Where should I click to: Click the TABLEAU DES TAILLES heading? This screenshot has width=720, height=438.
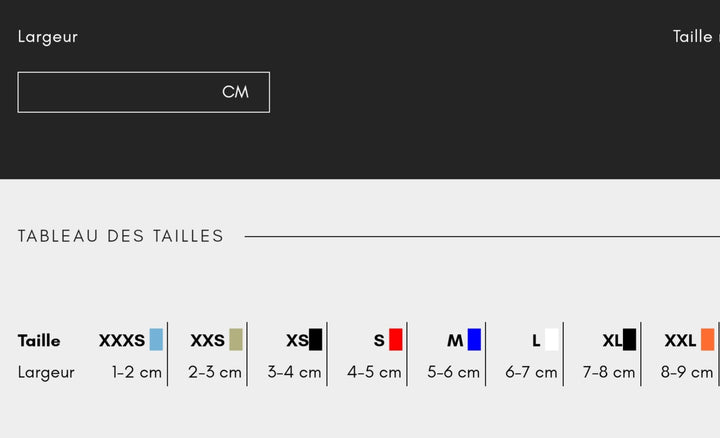point(121,236)
